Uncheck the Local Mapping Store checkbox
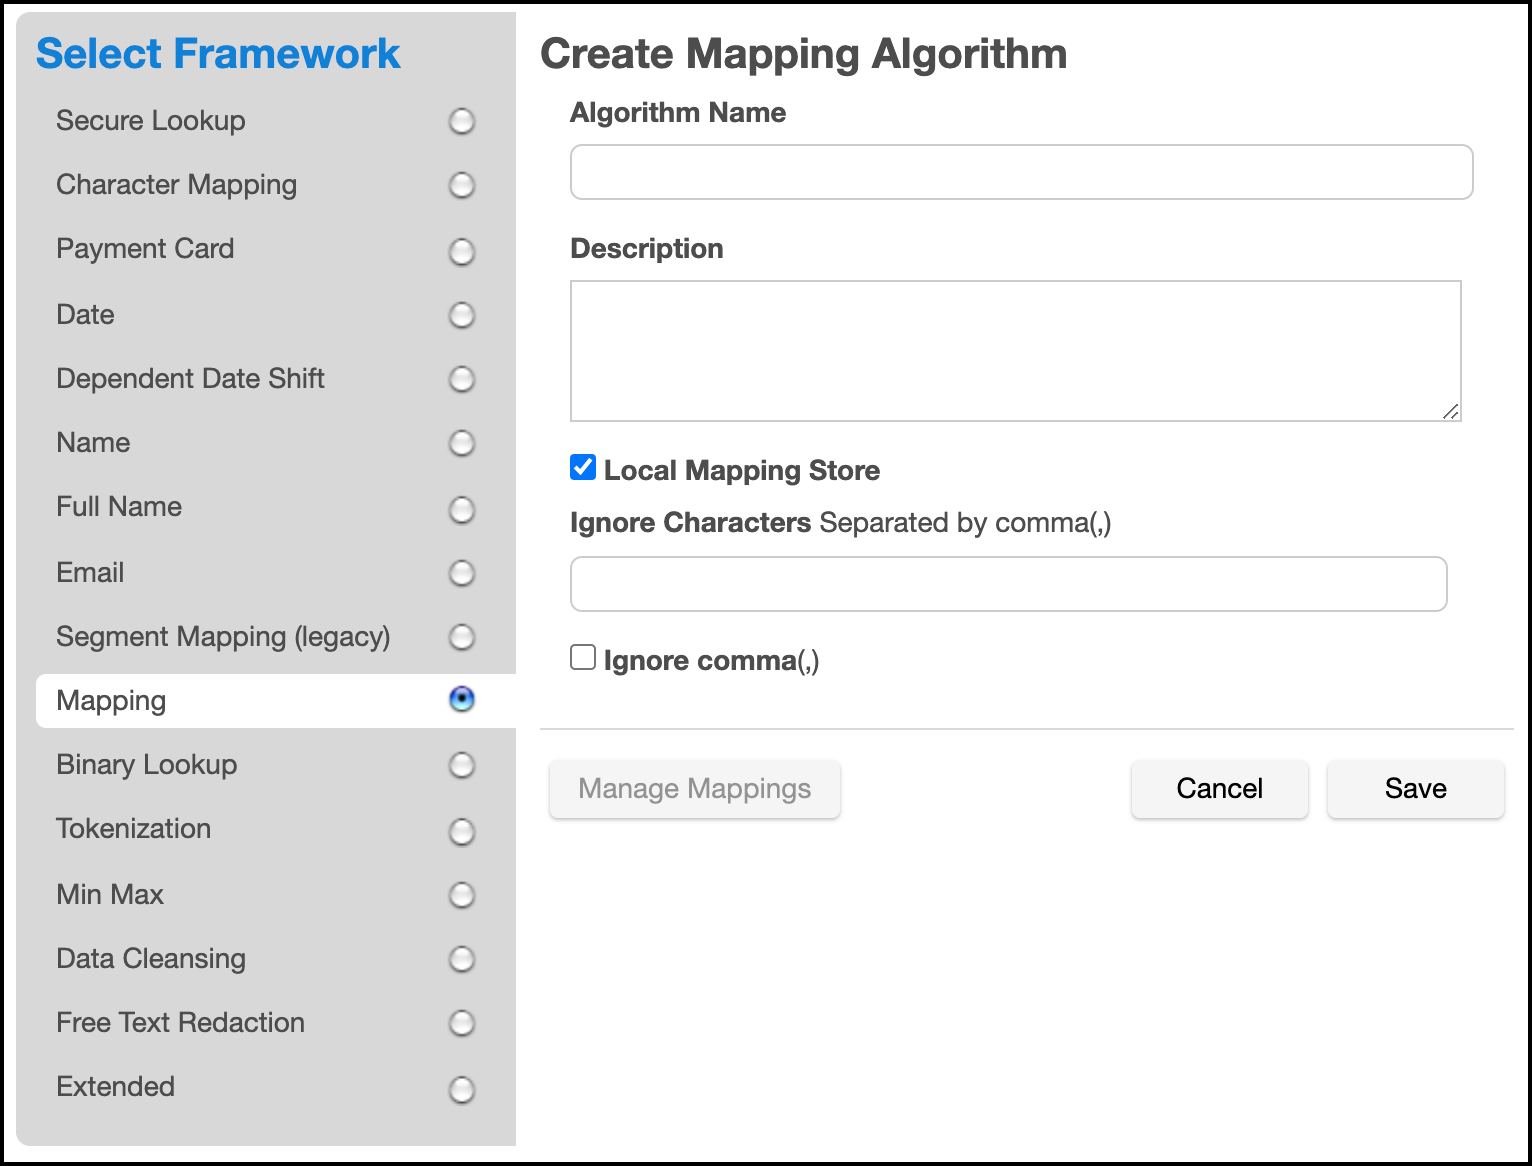This screenshot has height=1166, width=1532. point(583,467)
